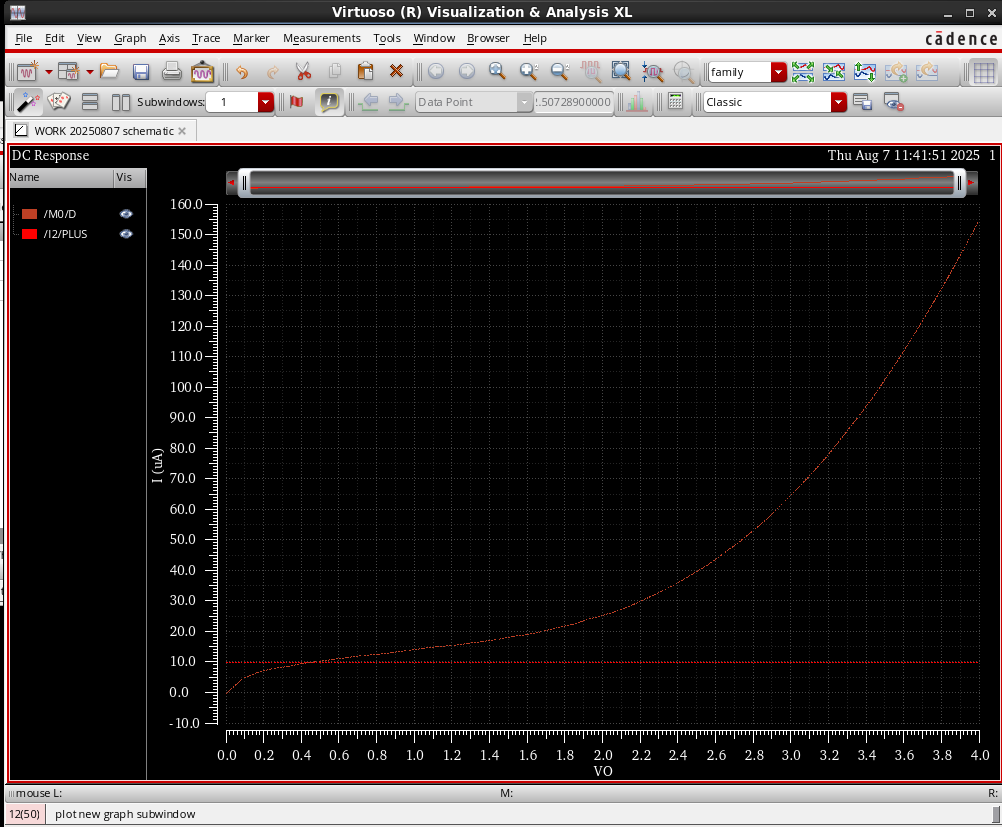Click the right red arrow of pan bar
This screenshot has width=1002, height=827.
971,183
